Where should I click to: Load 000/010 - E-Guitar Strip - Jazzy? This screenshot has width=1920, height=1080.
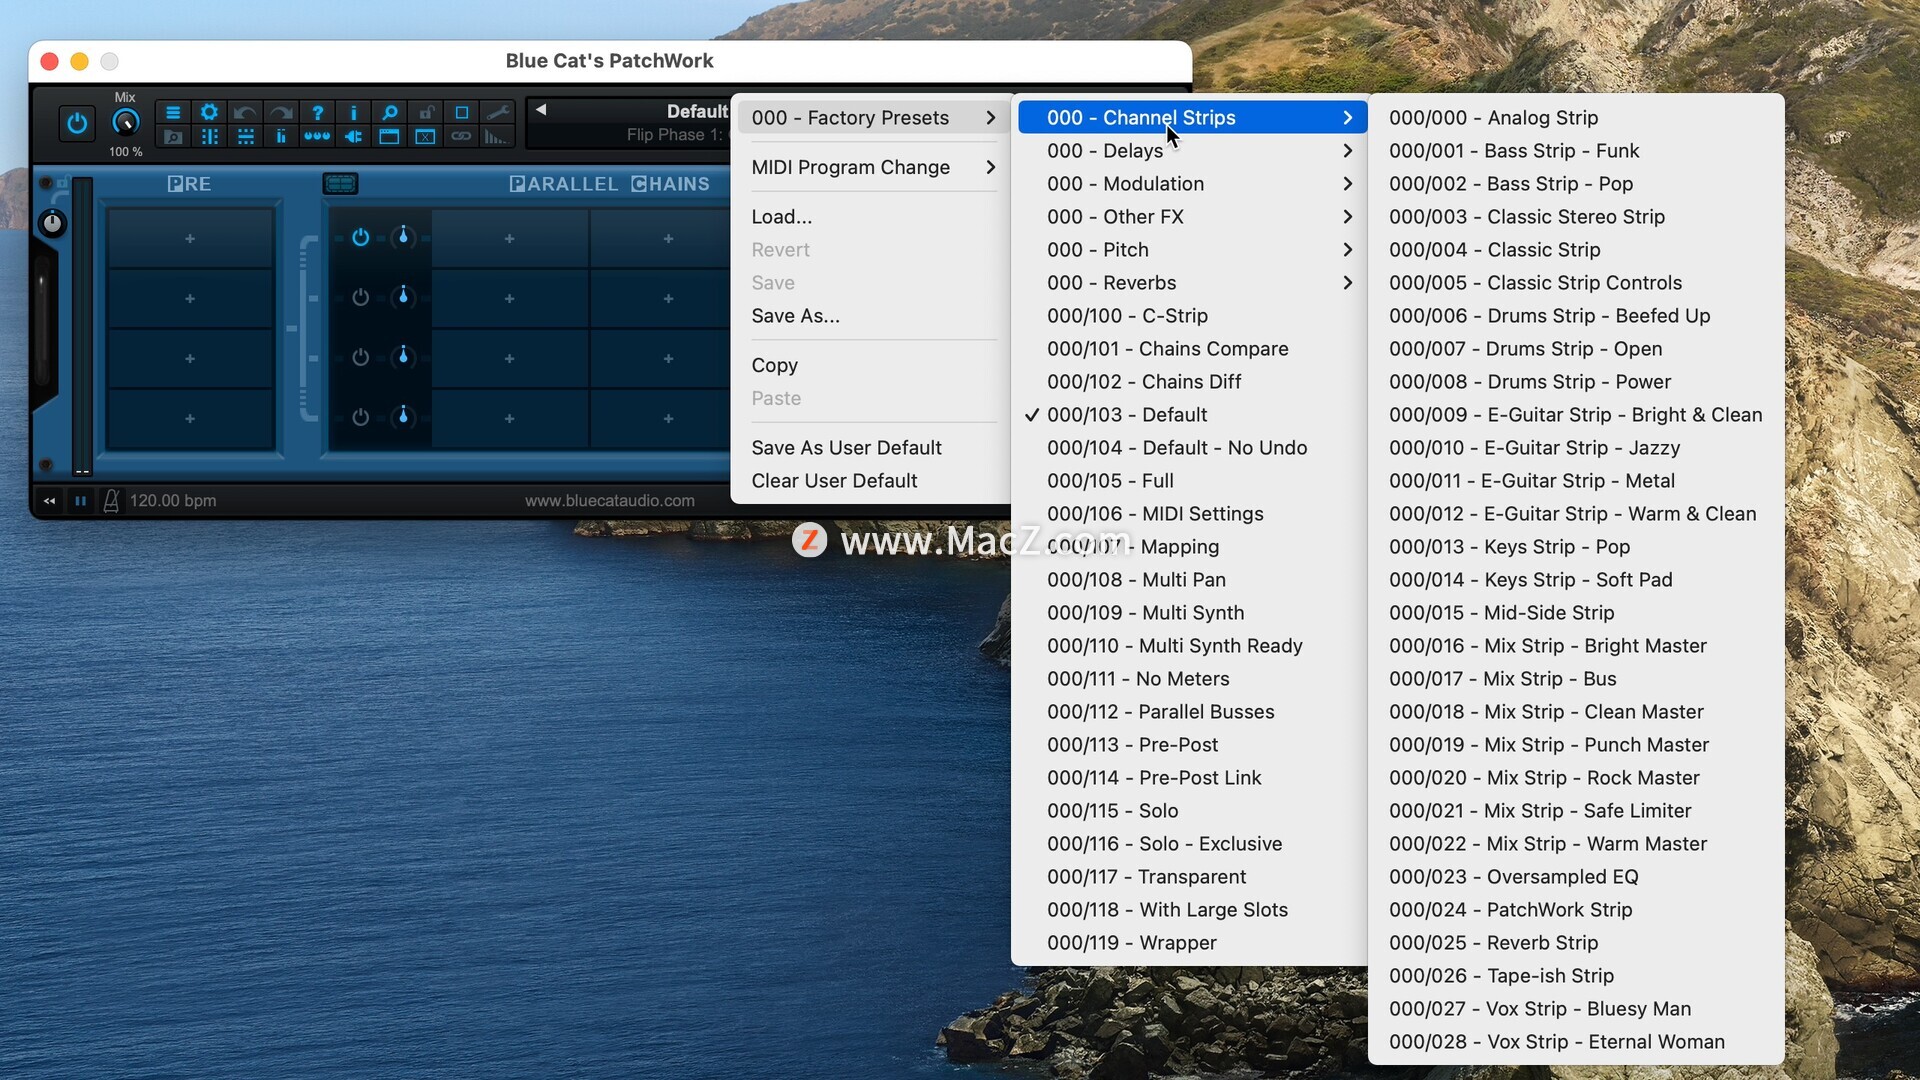pos(1576,447)
